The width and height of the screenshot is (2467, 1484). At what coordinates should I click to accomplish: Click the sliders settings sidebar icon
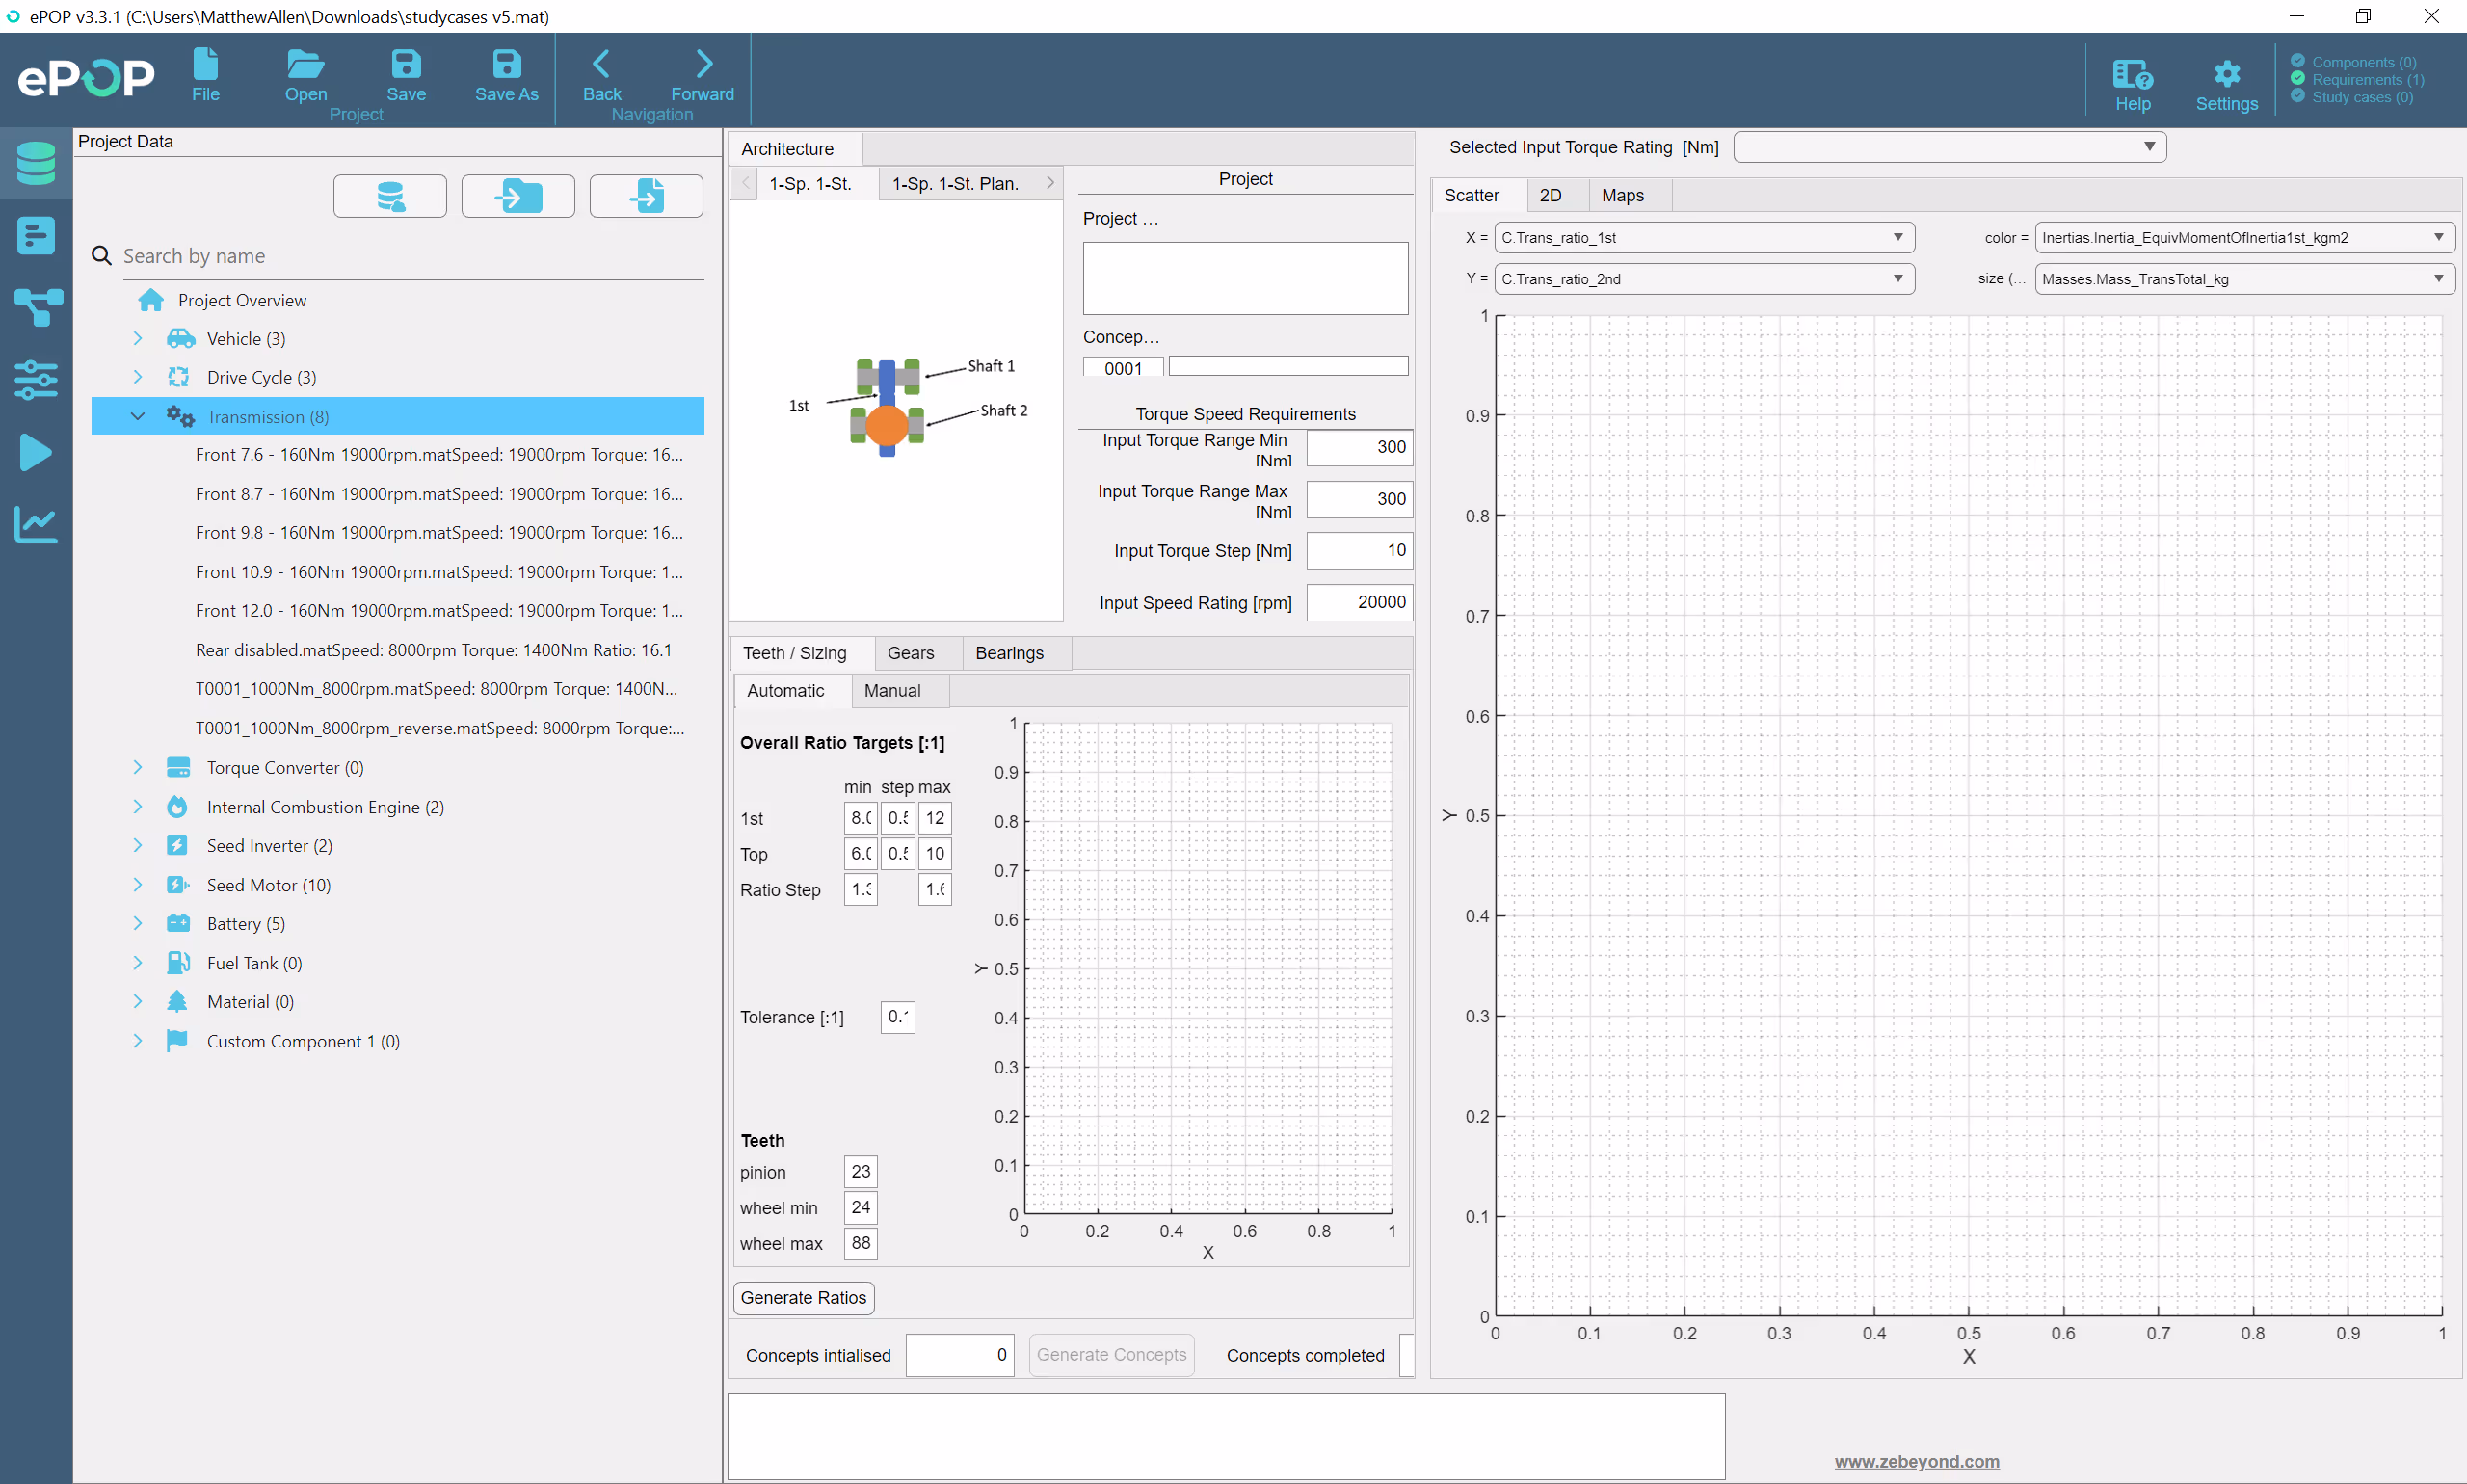coord(36,380)
